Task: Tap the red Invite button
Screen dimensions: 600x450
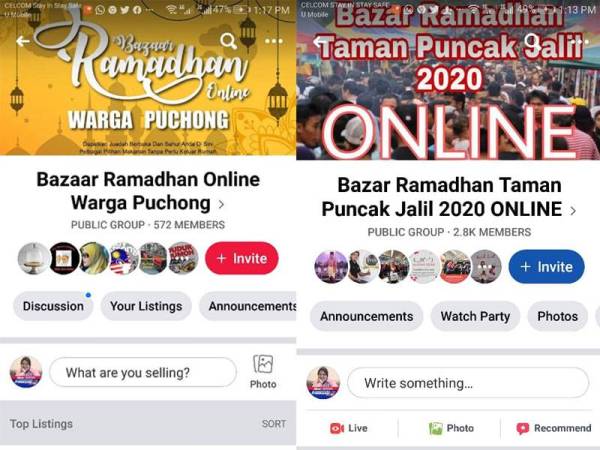Action: click(242, 258)
